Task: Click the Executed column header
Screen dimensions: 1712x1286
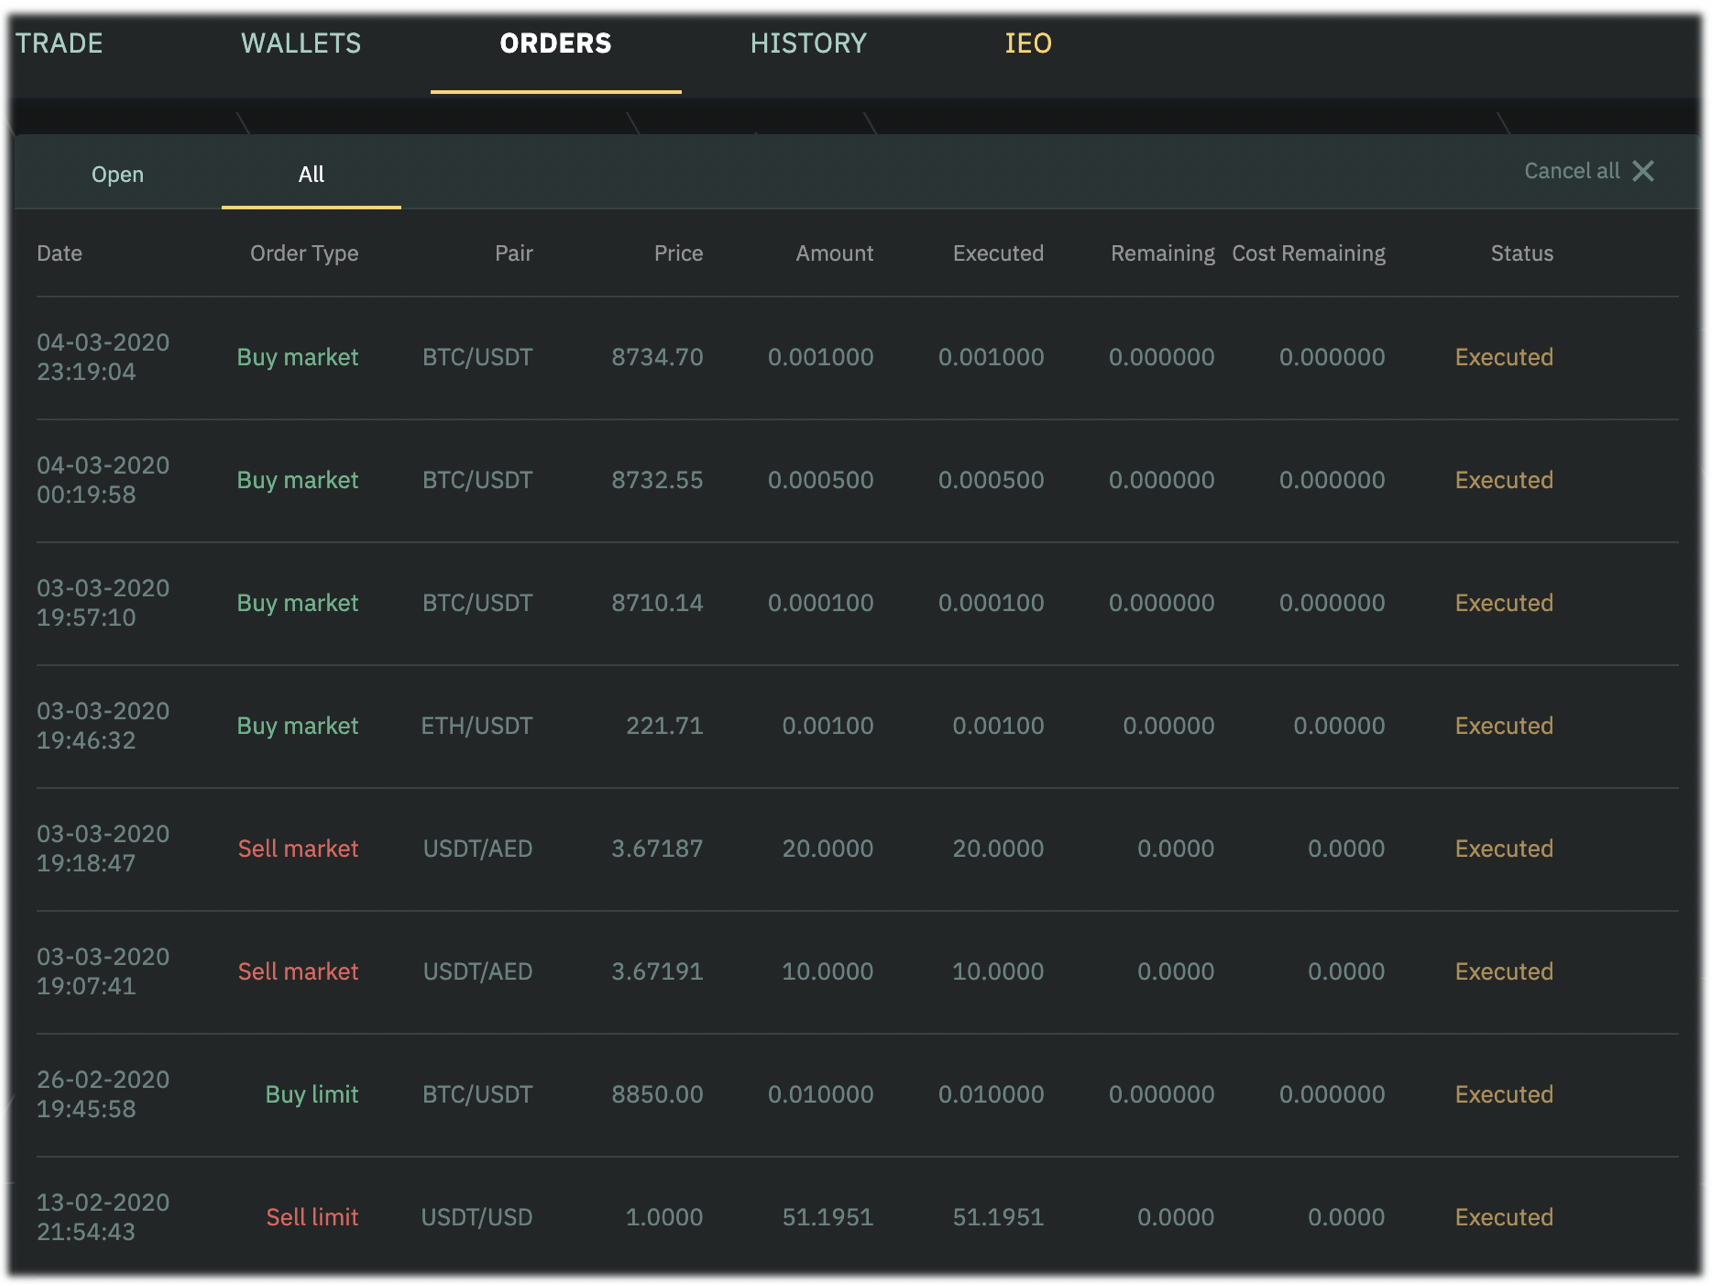Action: click(998, 253)
